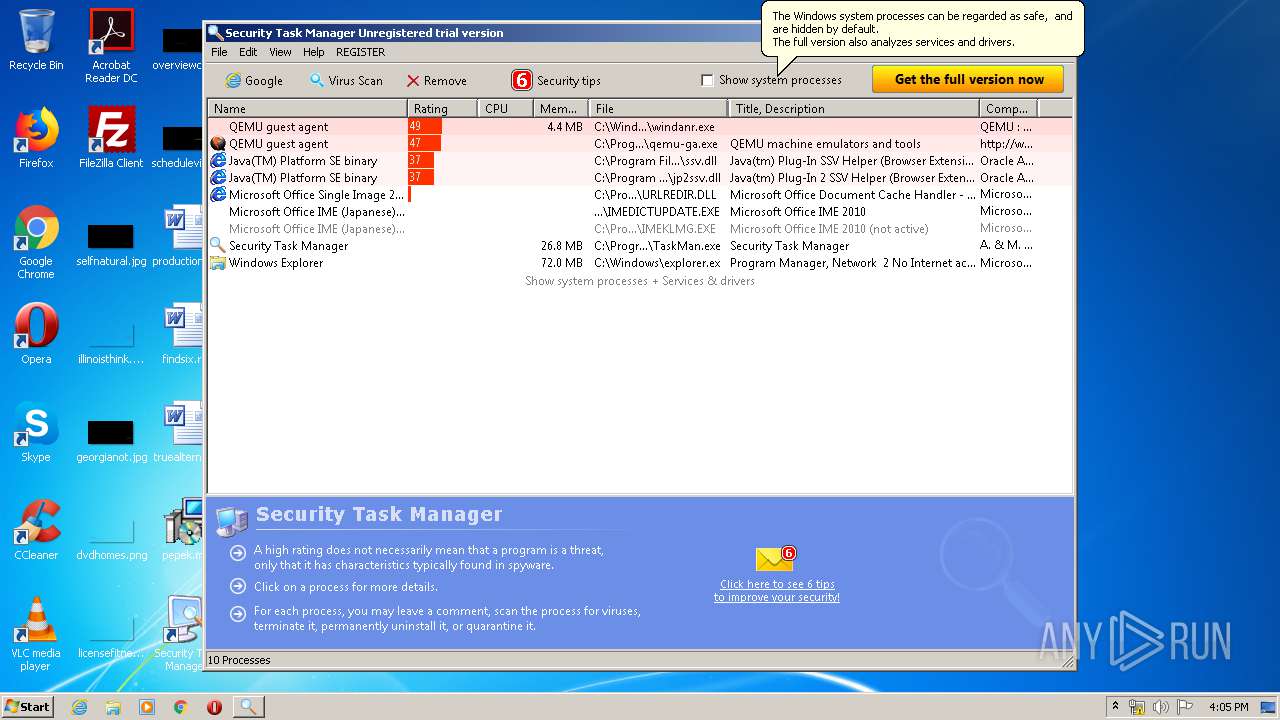The width and height of the screenshot is (1280, 720).
Task: Click C:\Windows\explorer.exe file path cell
Action: 657,263
